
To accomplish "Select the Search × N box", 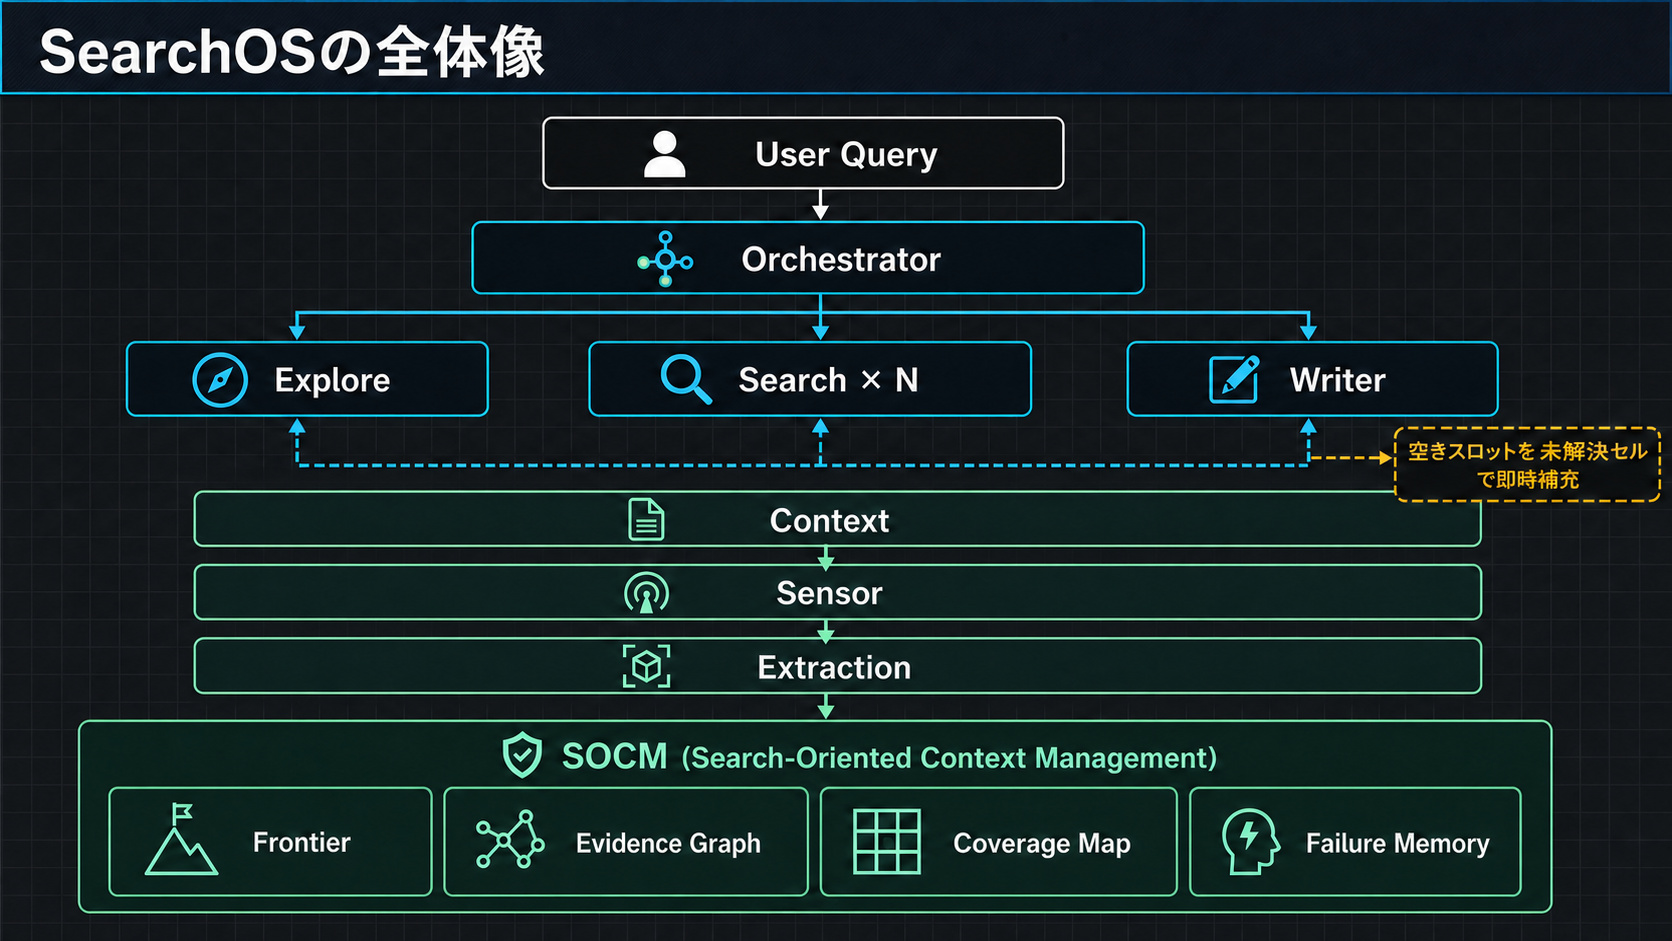I will point(810,379).
